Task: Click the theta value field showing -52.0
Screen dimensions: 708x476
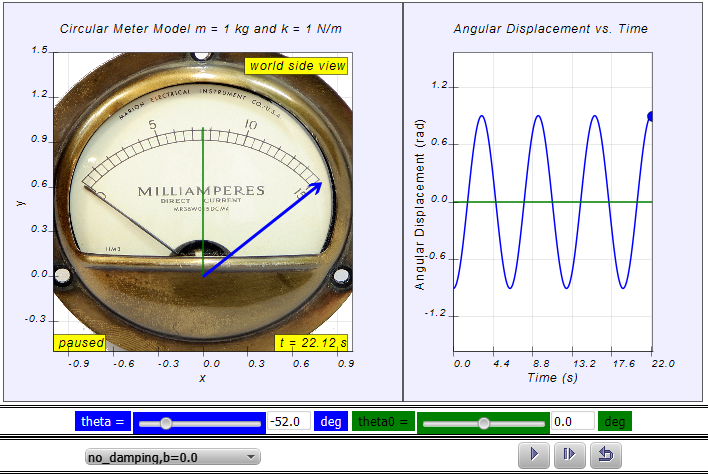Action: coord(289,421)
